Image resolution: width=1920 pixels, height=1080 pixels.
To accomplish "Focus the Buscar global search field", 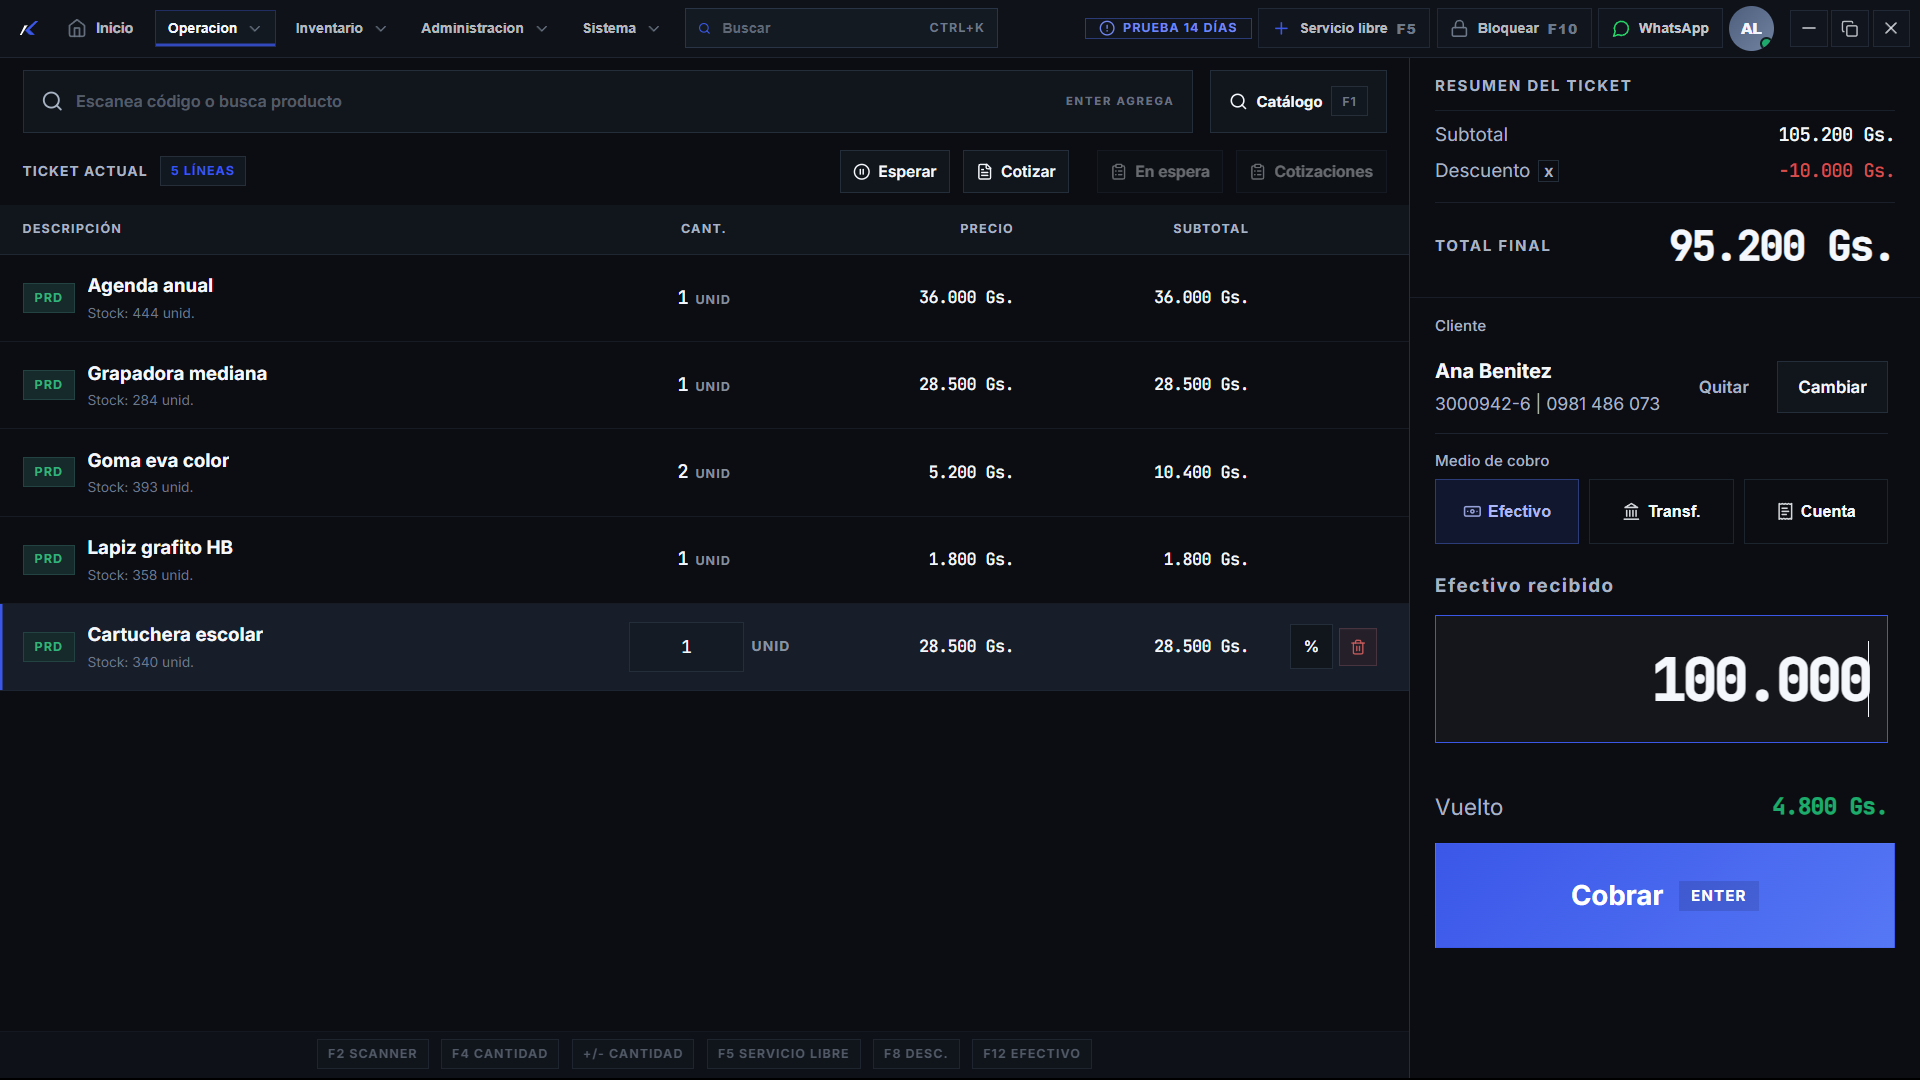I will [x=841, y=28].
